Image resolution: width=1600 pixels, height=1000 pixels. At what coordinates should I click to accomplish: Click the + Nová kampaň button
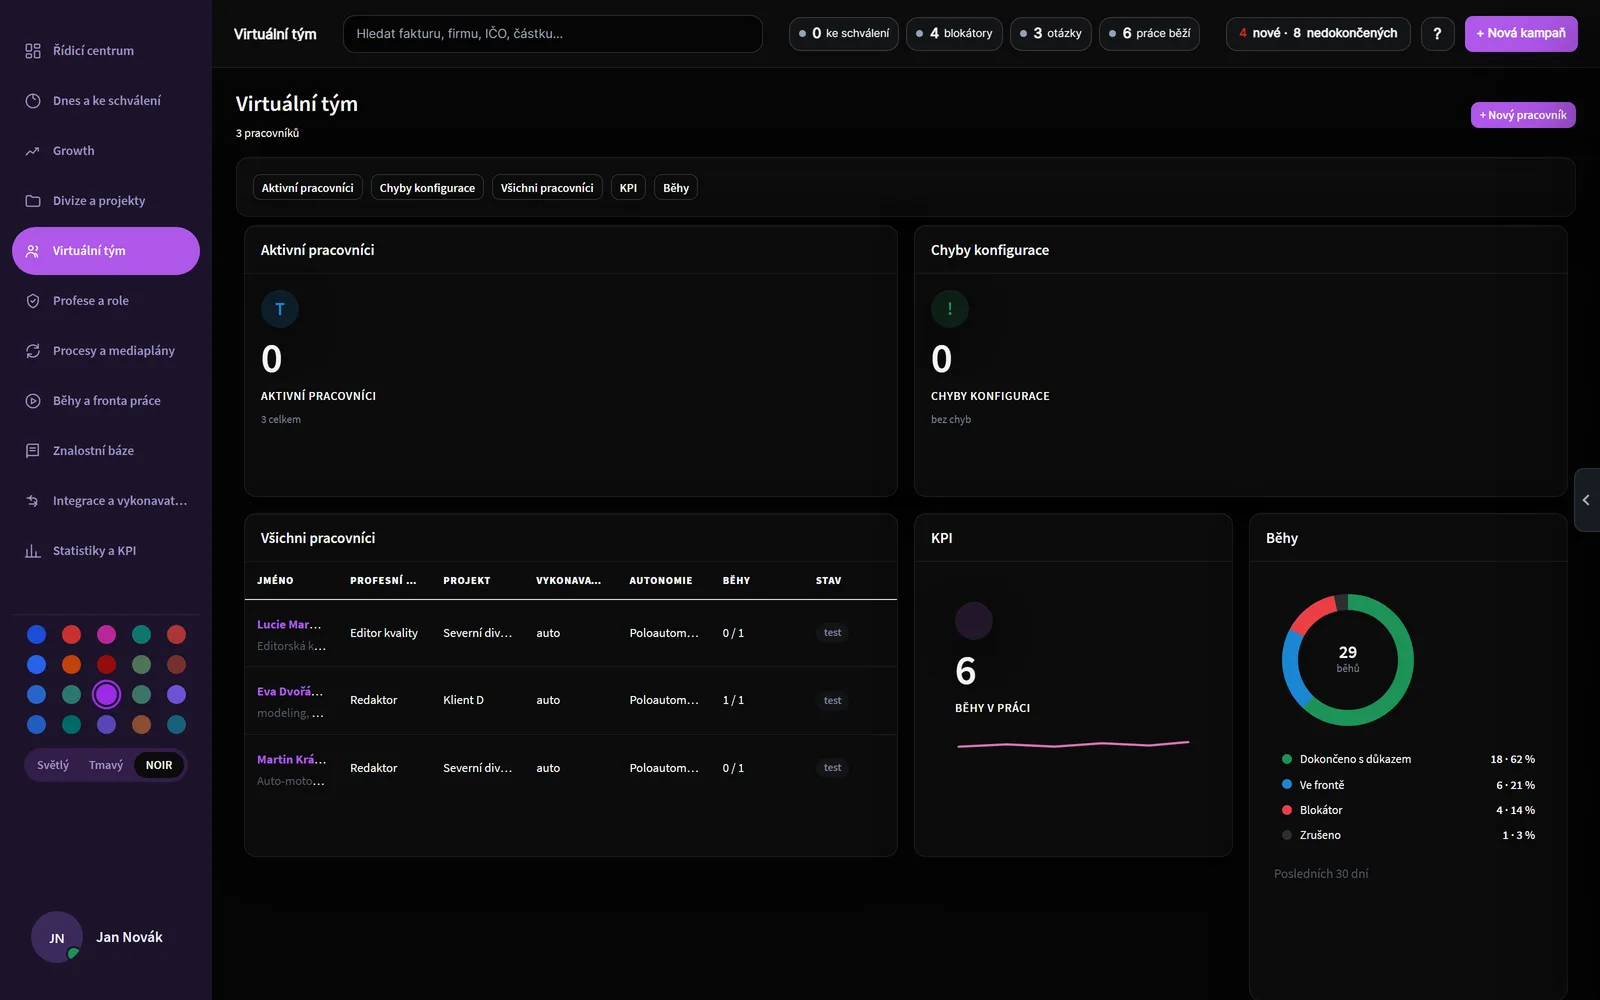coord(1521,34)
